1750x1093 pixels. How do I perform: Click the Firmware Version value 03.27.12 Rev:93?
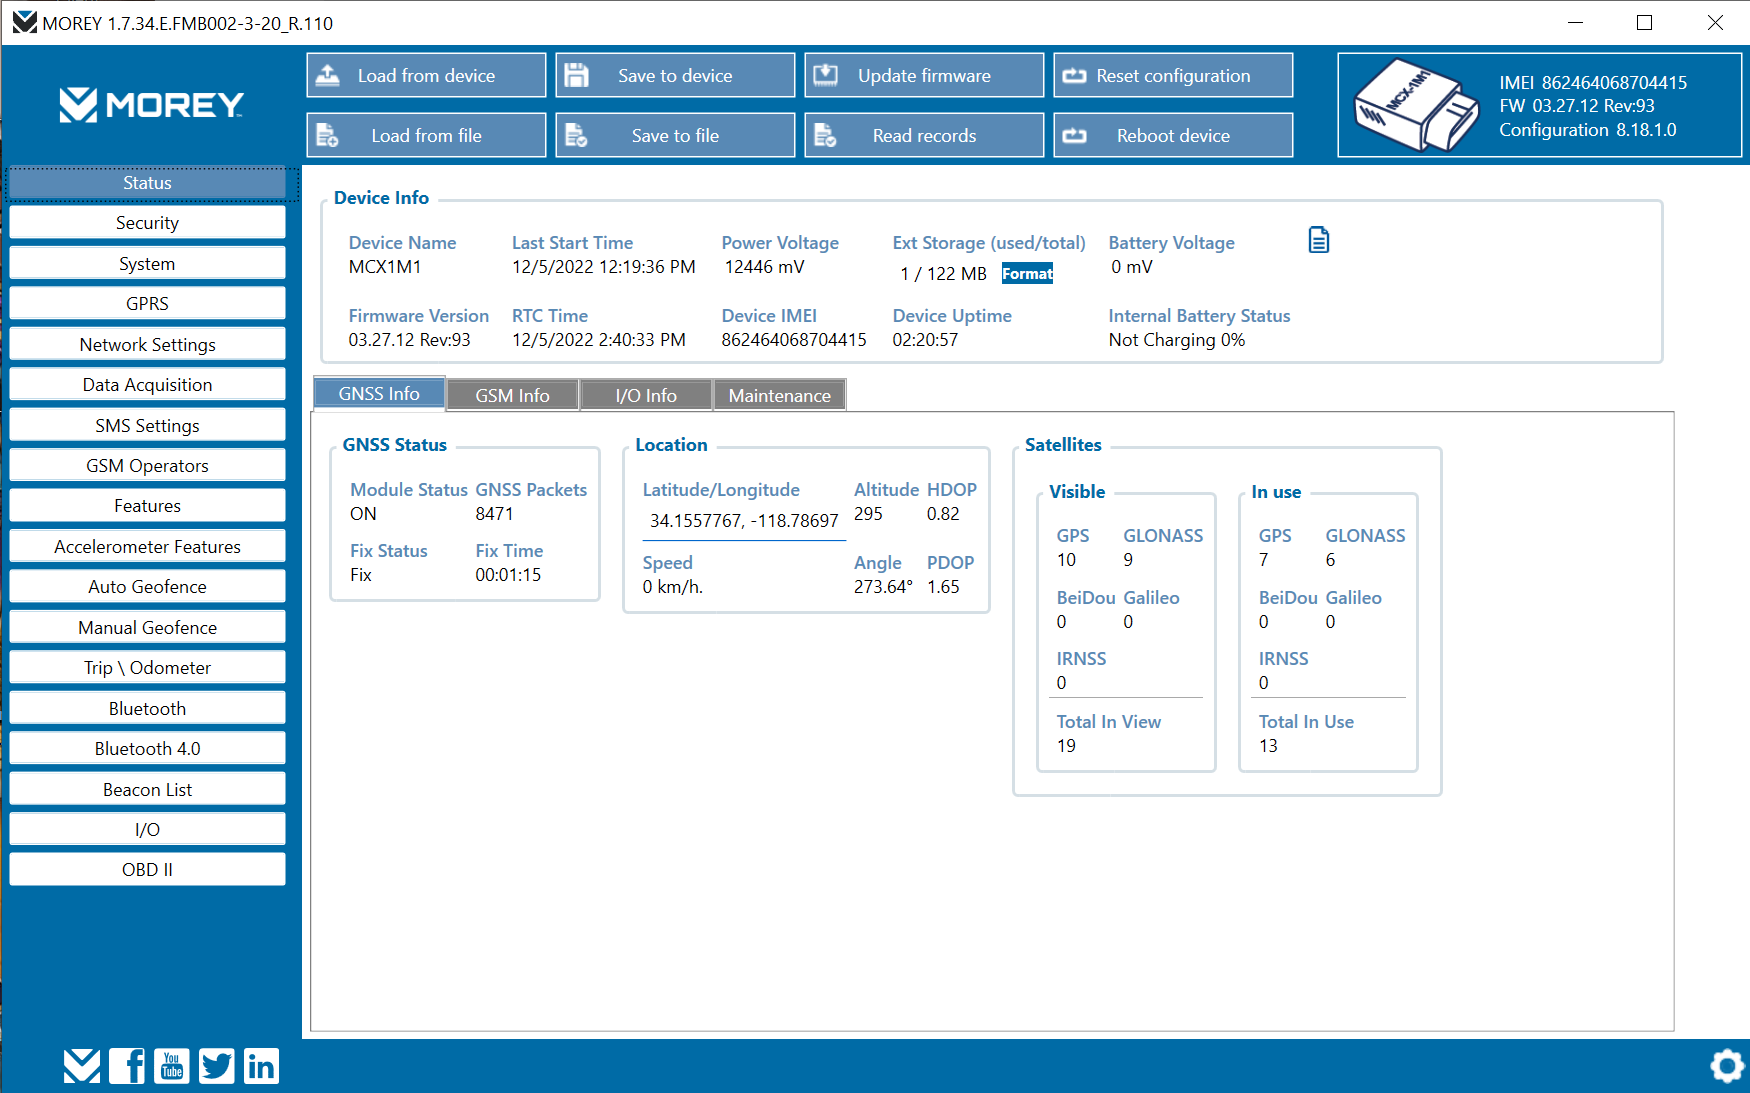click(409, 340)
